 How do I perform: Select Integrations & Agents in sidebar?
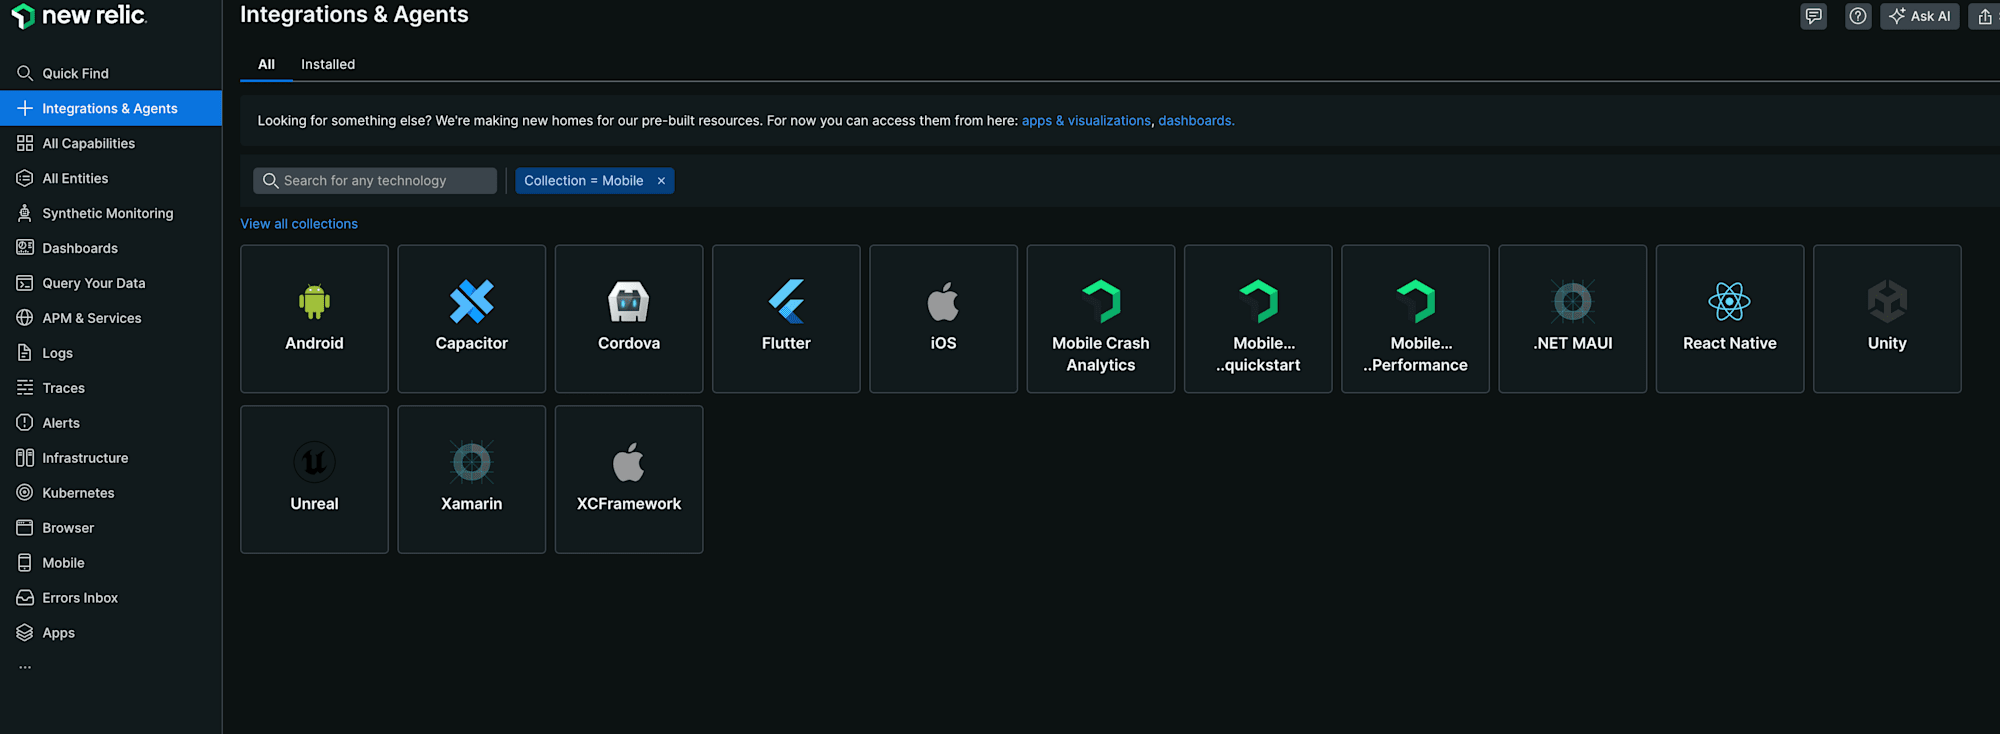click(x=111, y=108)
